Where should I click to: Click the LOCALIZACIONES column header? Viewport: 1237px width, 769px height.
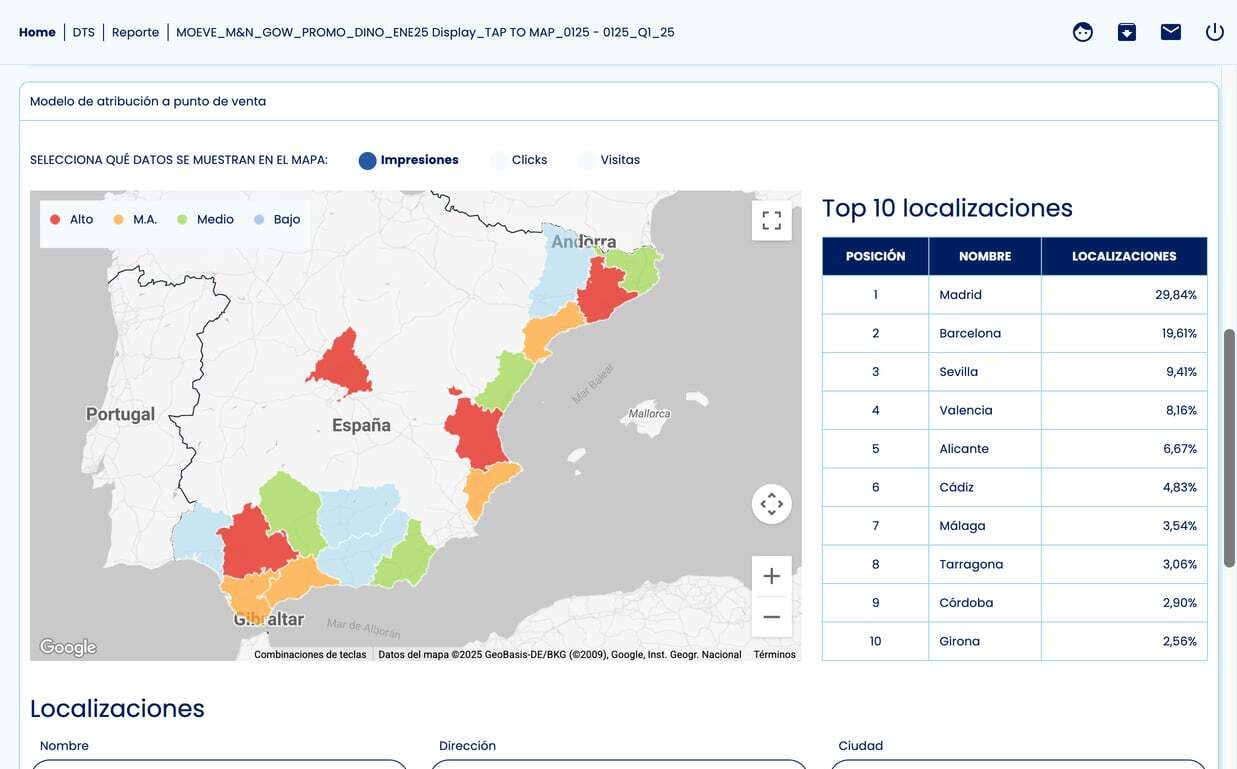1124,256
